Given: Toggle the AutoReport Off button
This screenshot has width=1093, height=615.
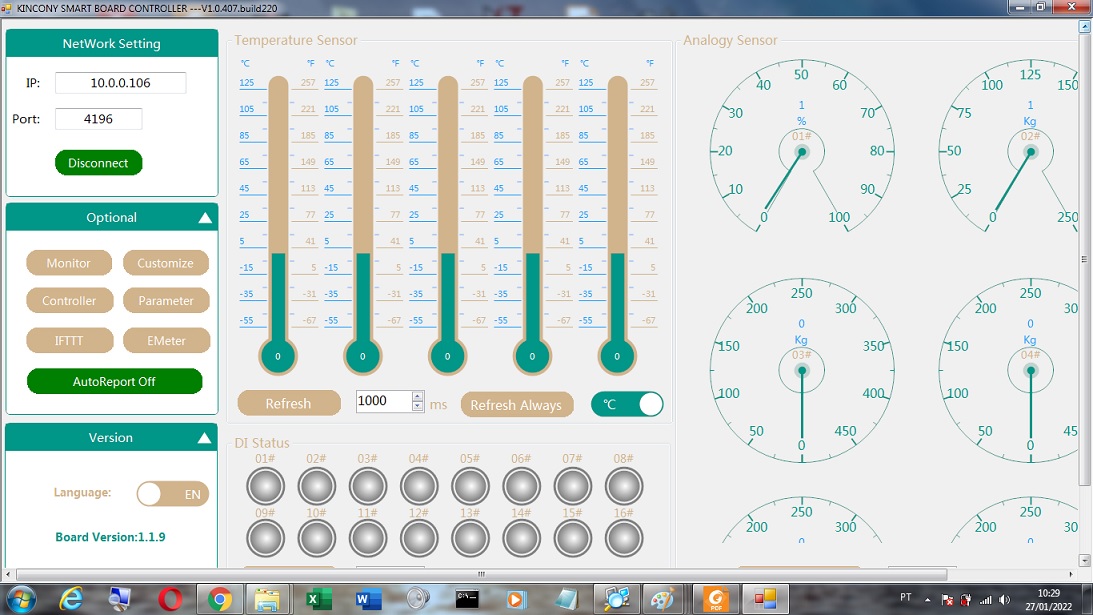Looking at the screenshot, I should pyautogui.click(x=114, y=382).
